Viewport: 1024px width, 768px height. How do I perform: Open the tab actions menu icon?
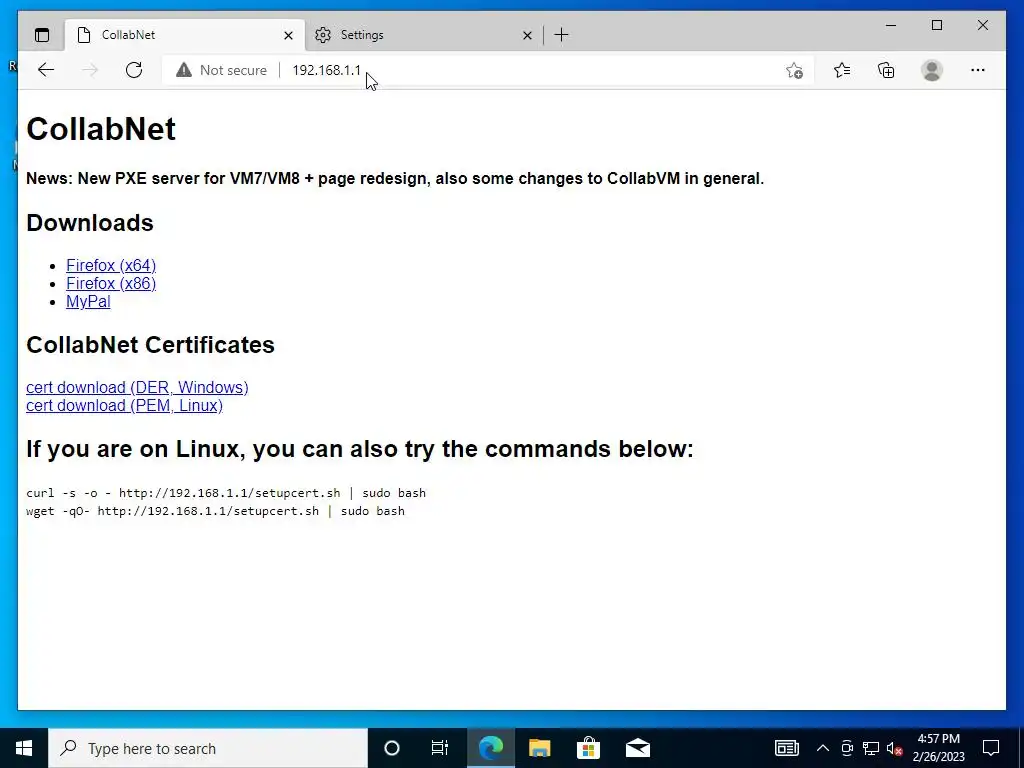click(x=42, y=35)
